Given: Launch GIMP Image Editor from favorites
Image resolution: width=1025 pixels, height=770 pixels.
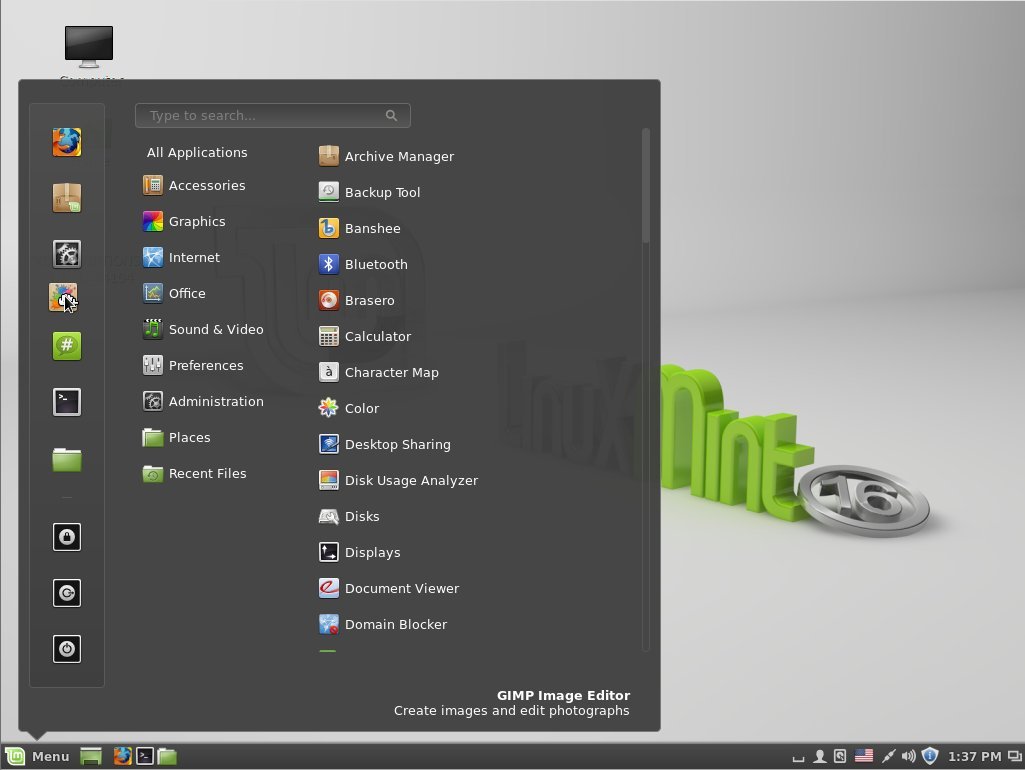Looking at the screenshot, I should [x=64, y=297].
